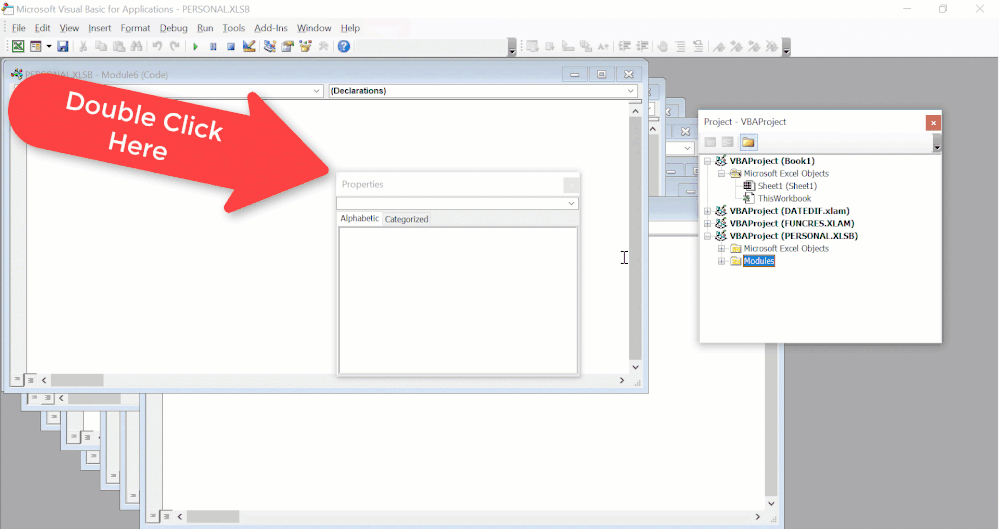
Task: Switch to Procedure View in Module6 window
Action: (x=17, y=380)
